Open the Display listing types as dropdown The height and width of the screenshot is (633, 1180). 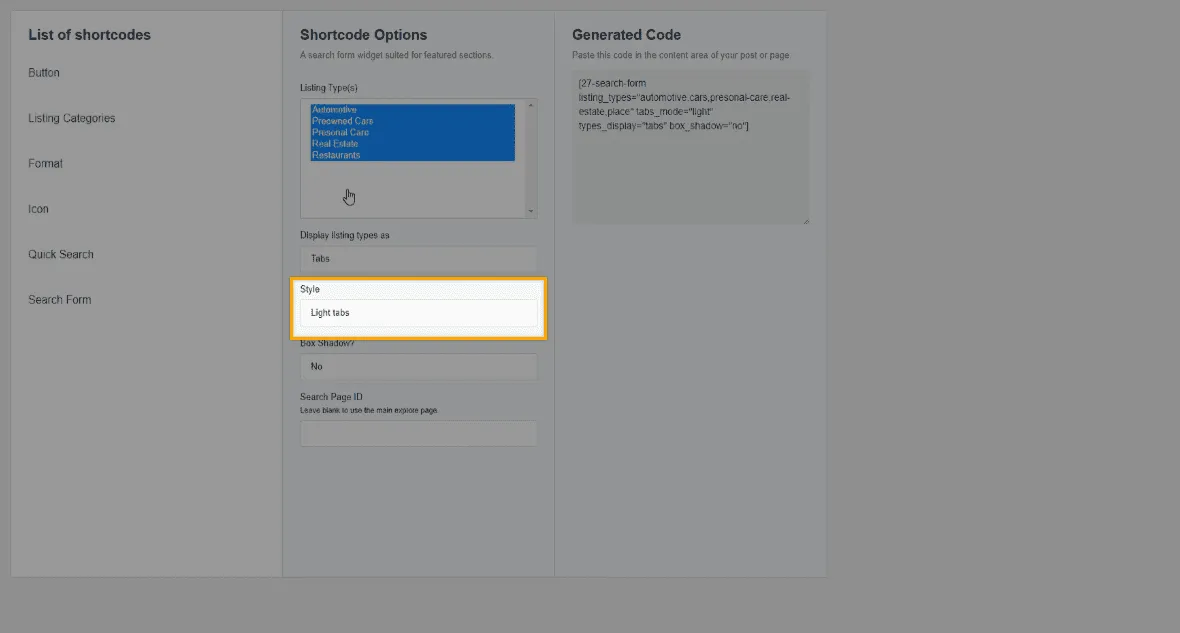click(418, 258)
